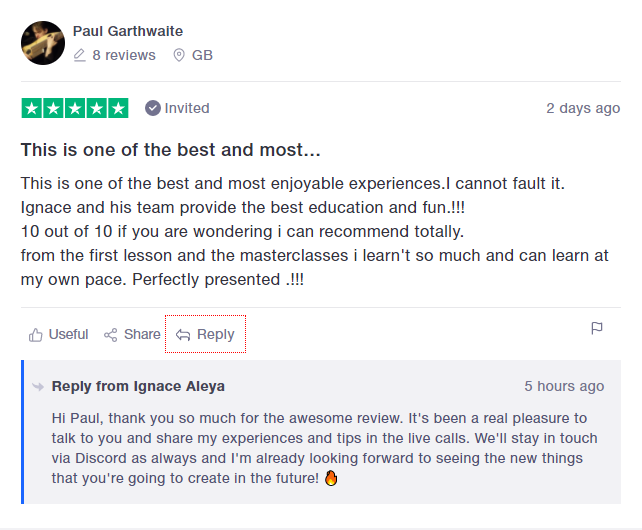Click the '5 hours ago' reply timestamp

(564, 386)
